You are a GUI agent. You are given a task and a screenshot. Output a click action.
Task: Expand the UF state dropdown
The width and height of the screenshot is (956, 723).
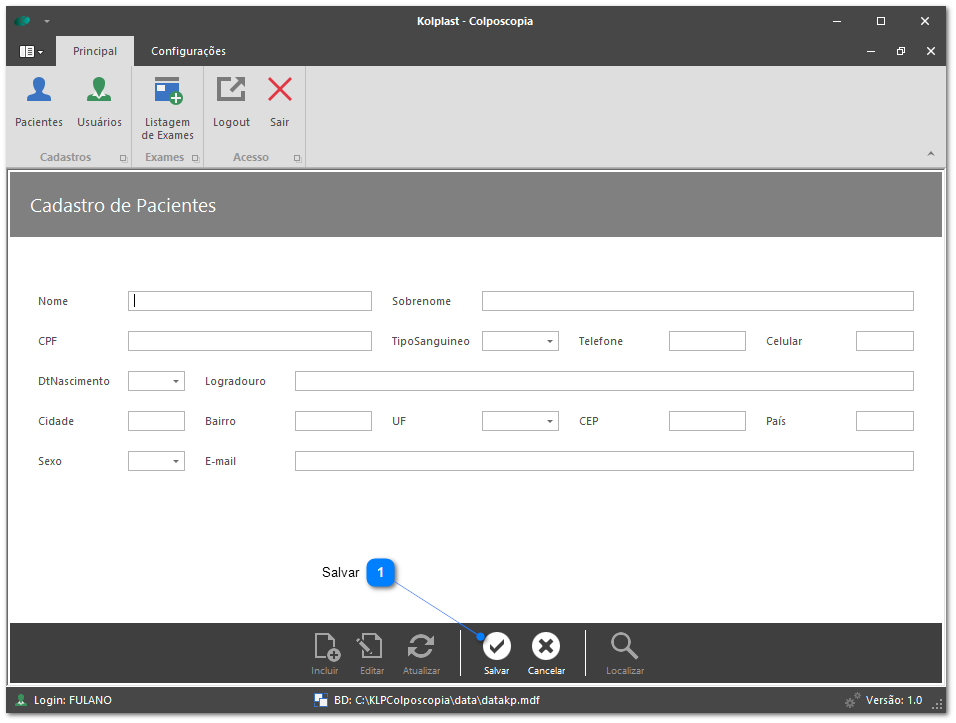tap(550, 421)
